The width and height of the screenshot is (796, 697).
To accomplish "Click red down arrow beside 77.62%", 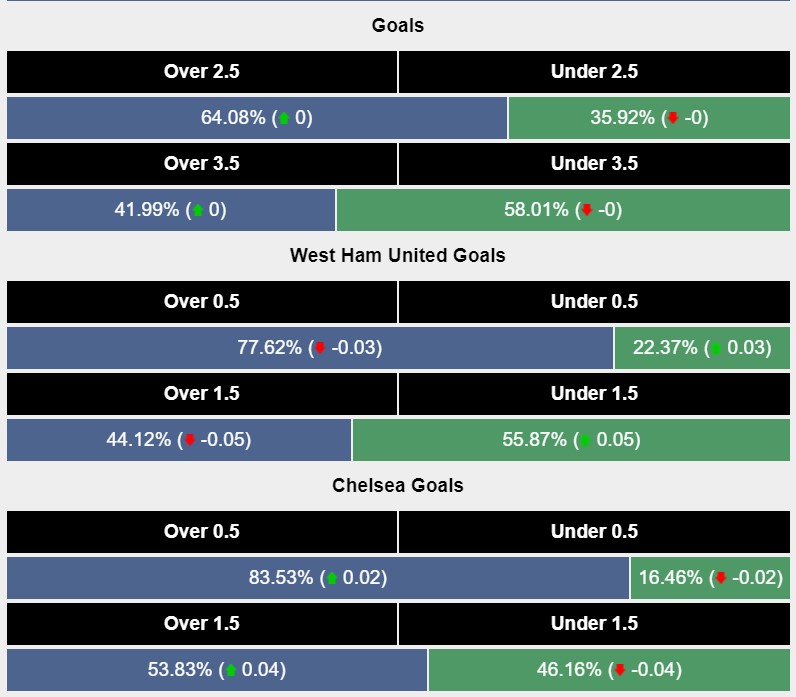I will pyautogui.click(x=320, y=348).
